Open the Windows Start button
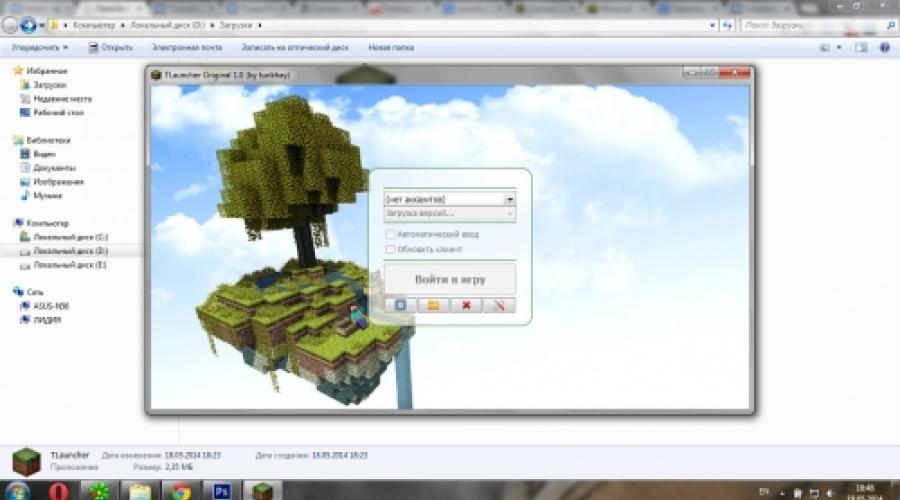The height and width of the screenshot is (500, 900). click(x=16, y=491)
